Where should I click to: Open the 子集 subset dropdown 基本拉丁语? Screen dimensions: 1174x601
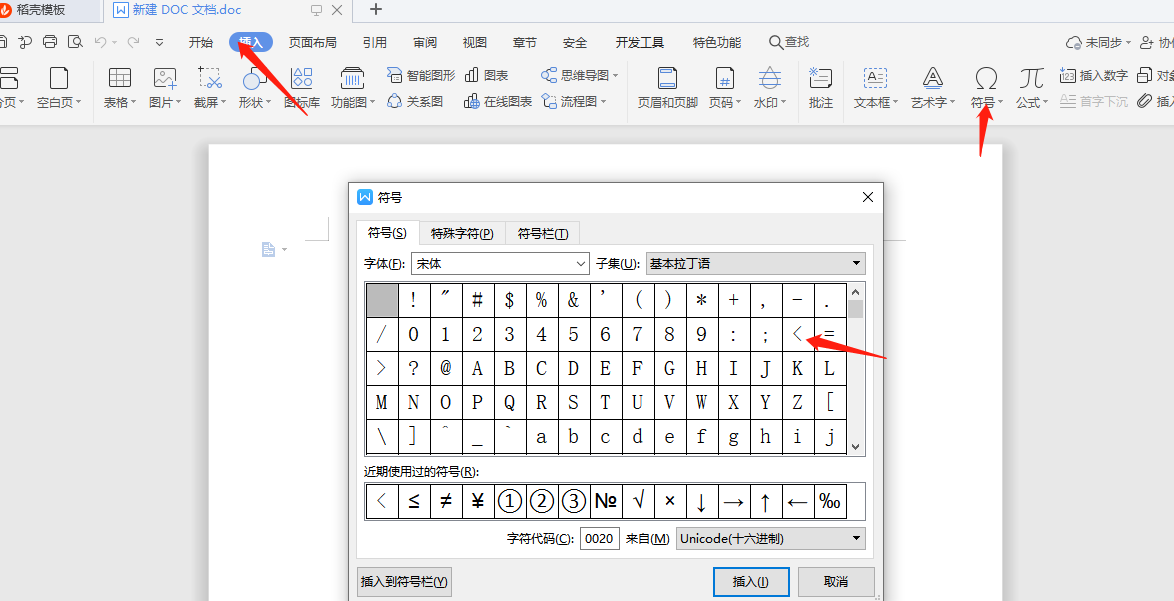[755, 263]
